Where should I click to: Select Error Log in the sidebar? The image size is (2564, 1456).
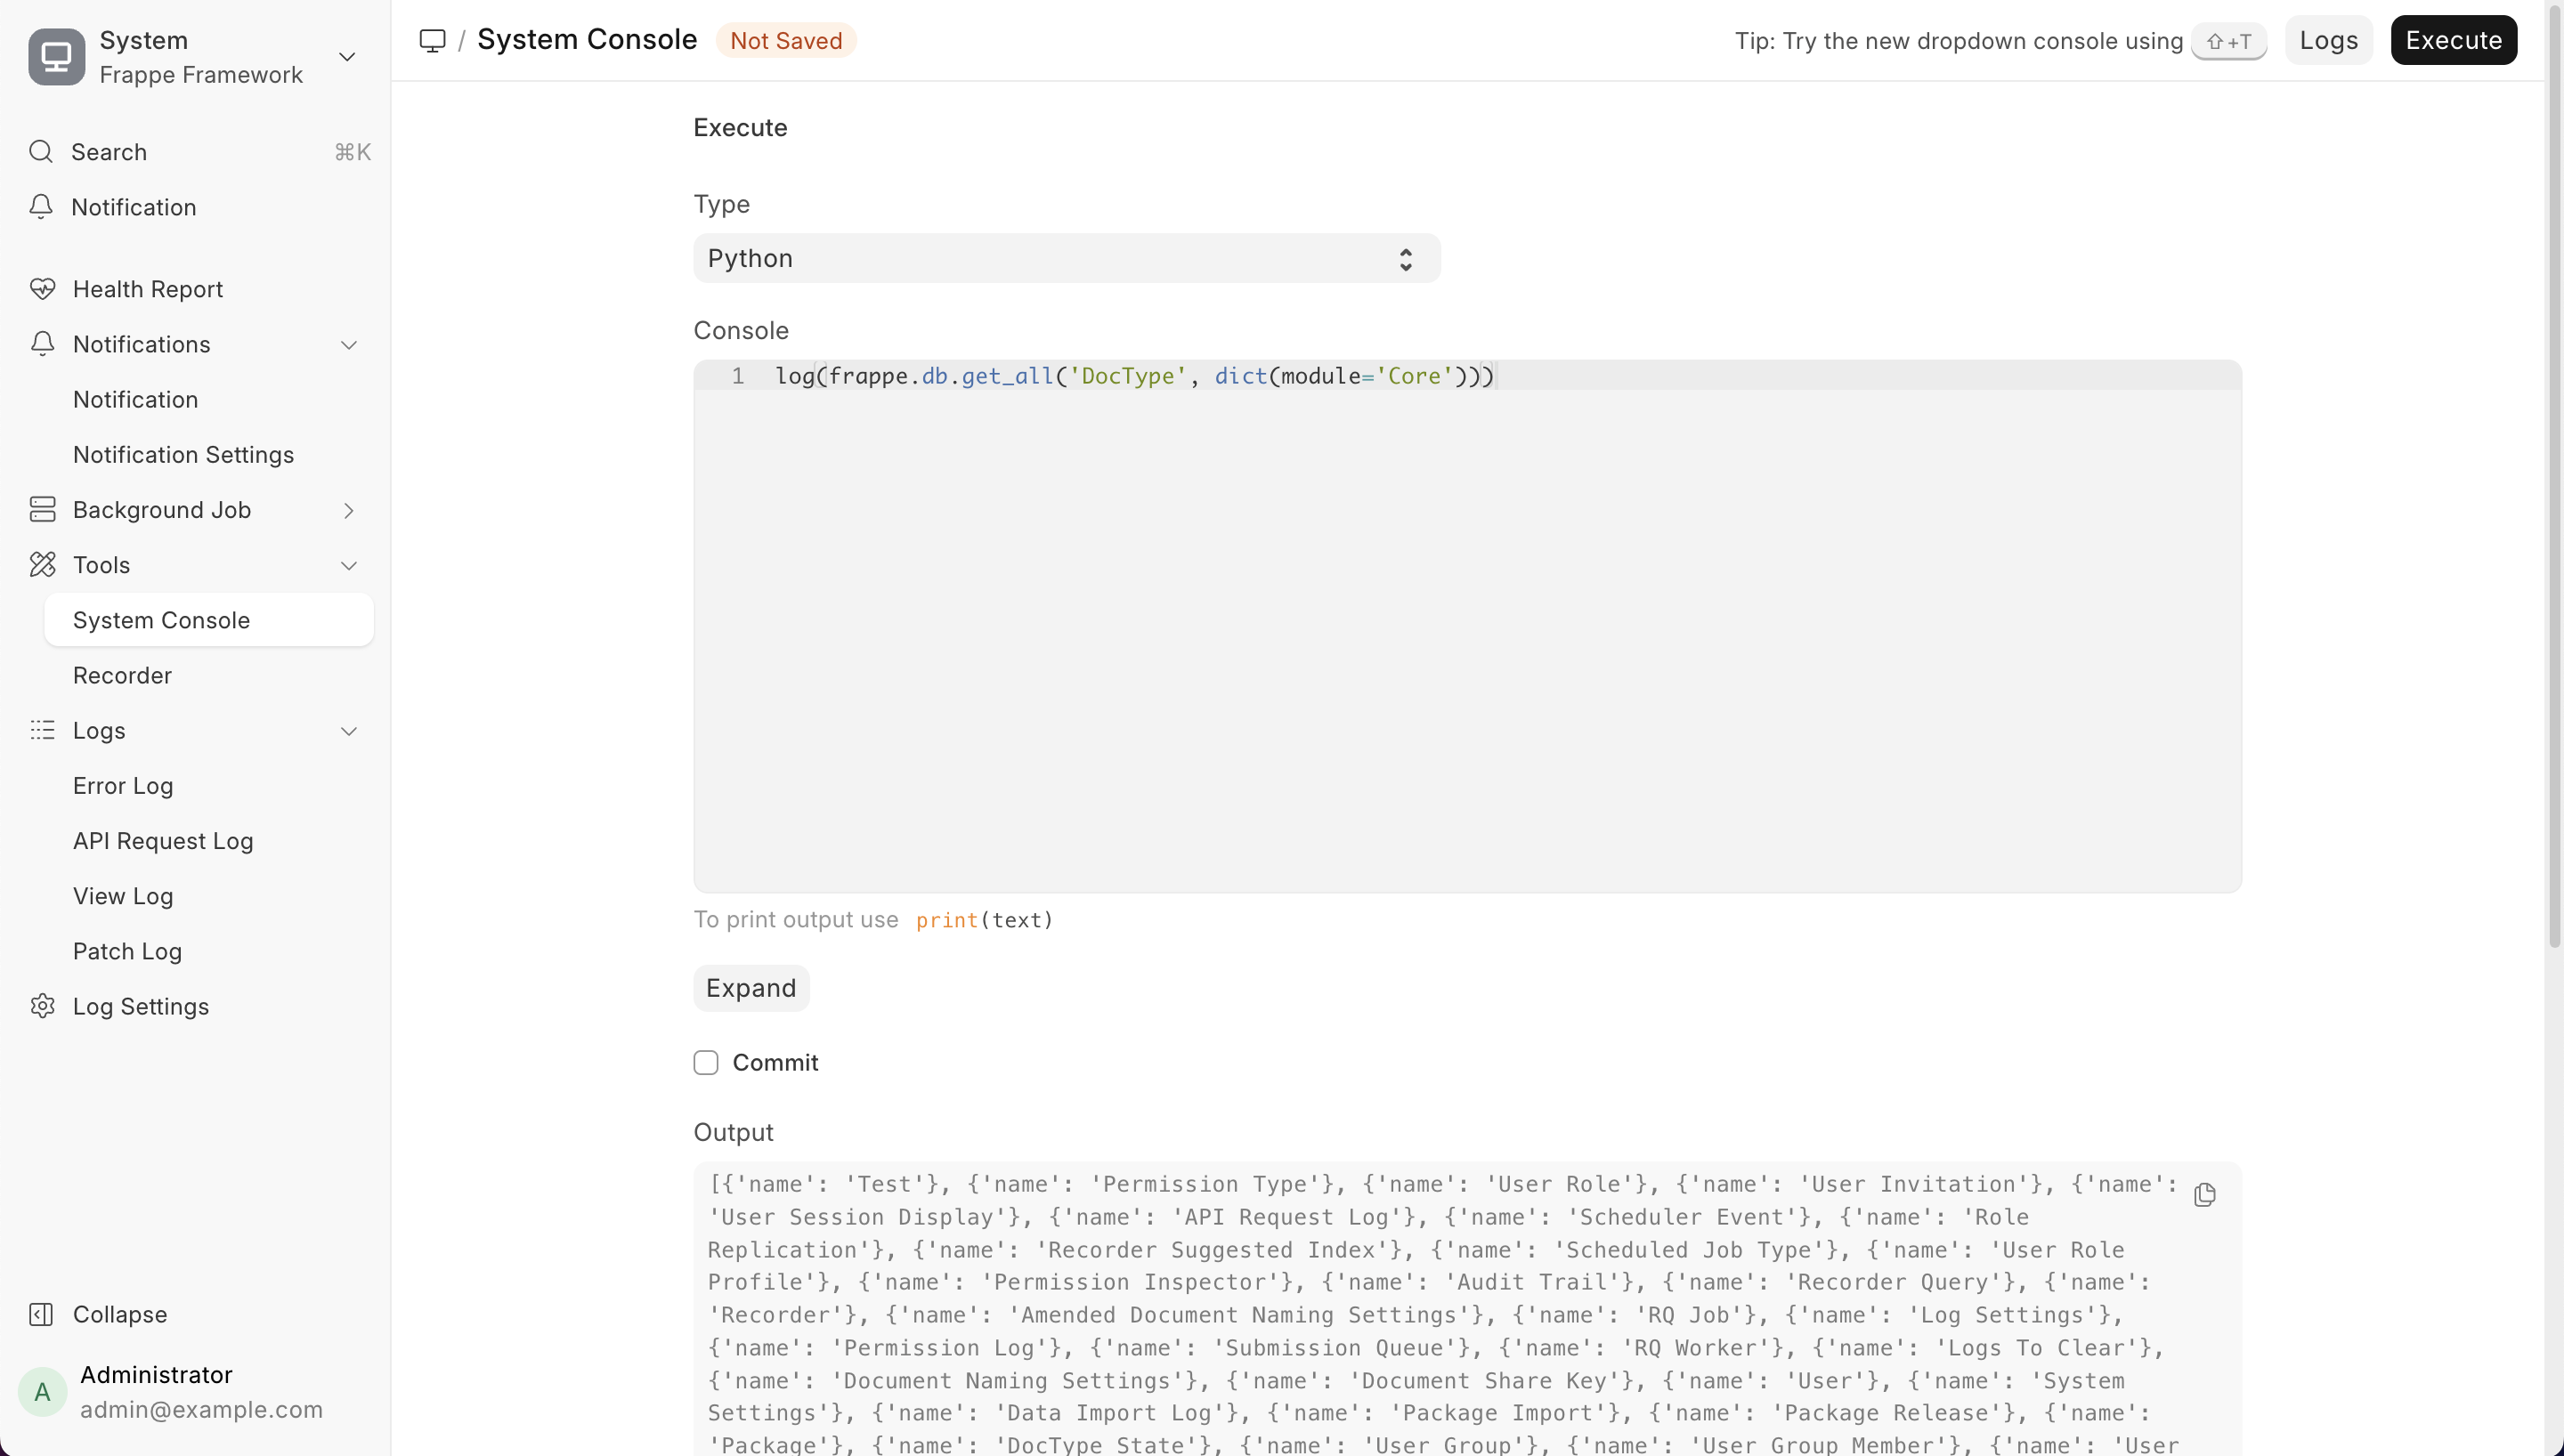(123, 786)
